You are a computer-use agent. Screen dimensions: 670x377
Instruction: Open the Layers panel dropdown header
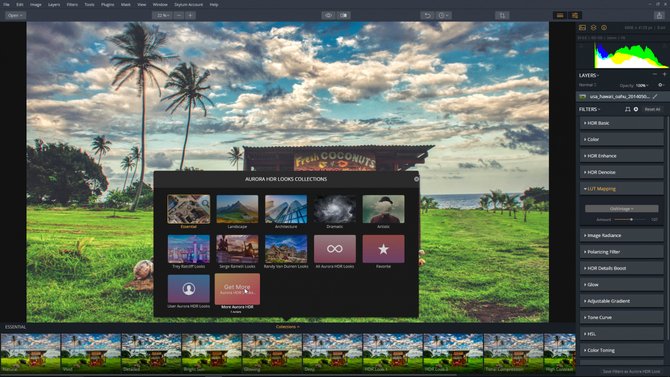(589, 75)
